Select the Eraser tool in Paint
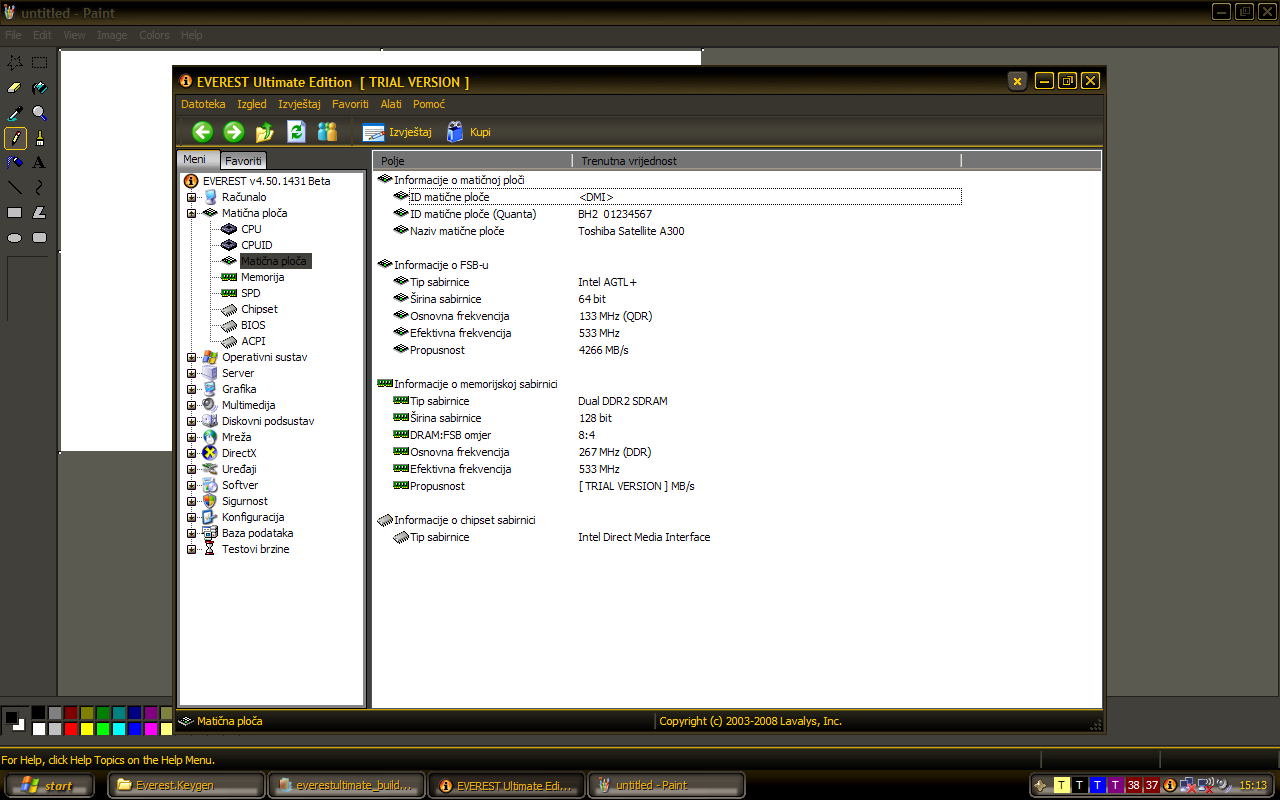The image size is (1280, 800). (15, 88)
